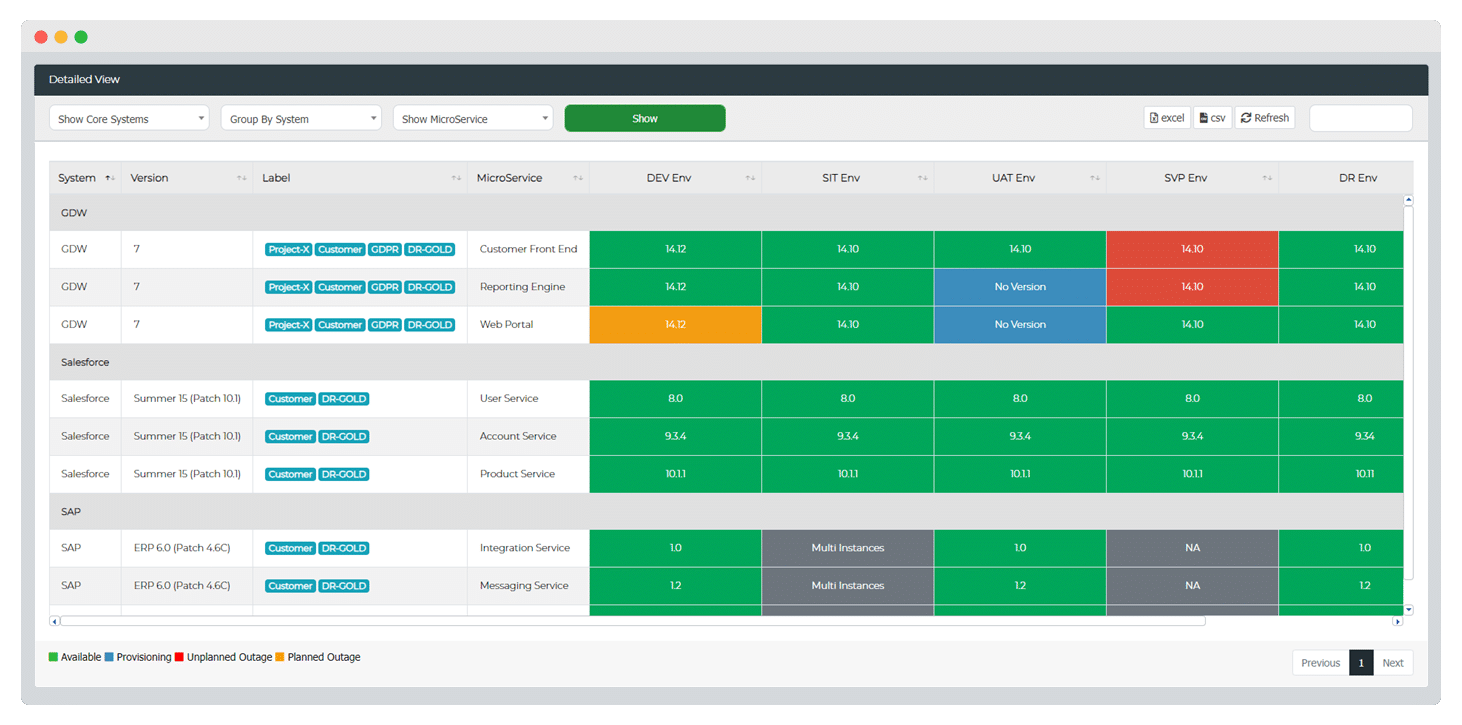Click the orange Planned Outage legend swatch
The image size is (1462, 725).
pos(279,657)
